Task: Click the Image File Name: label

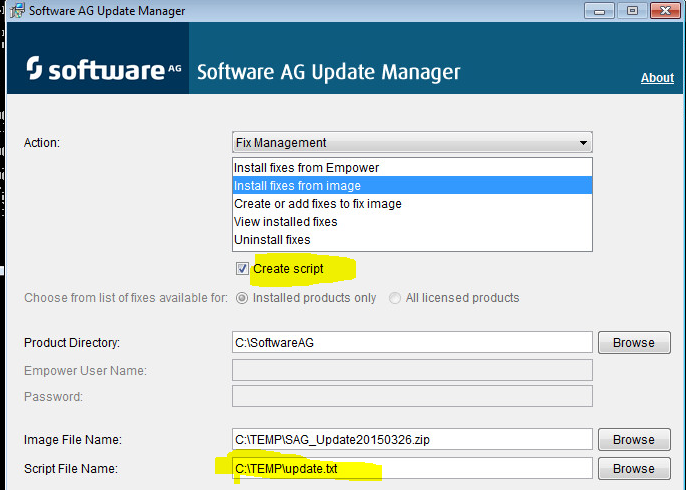Action: pyautogui.click(x=73, y=439)
